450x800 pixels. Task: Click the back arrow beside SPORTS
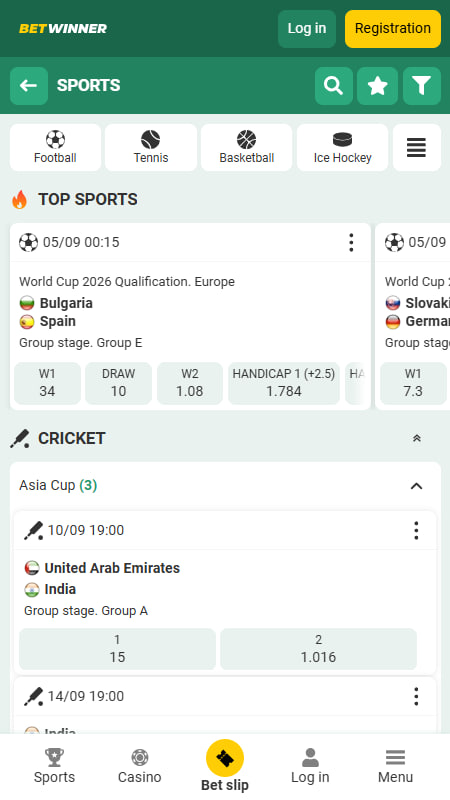point(29,86)
